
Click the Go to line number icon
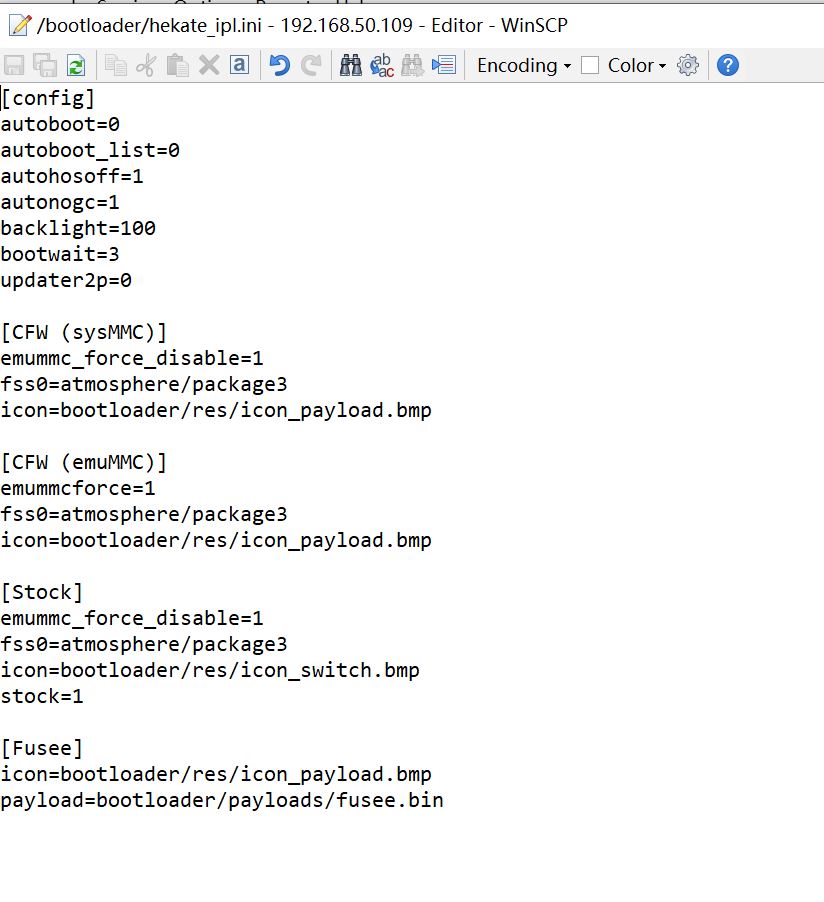tap(444, 66)
